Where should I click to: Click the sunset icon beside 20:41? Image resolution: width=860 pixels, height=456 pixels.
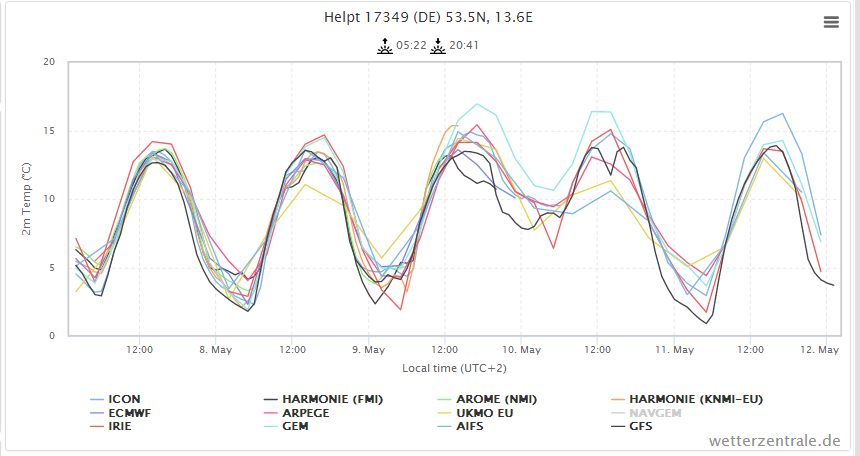[438, 46]
